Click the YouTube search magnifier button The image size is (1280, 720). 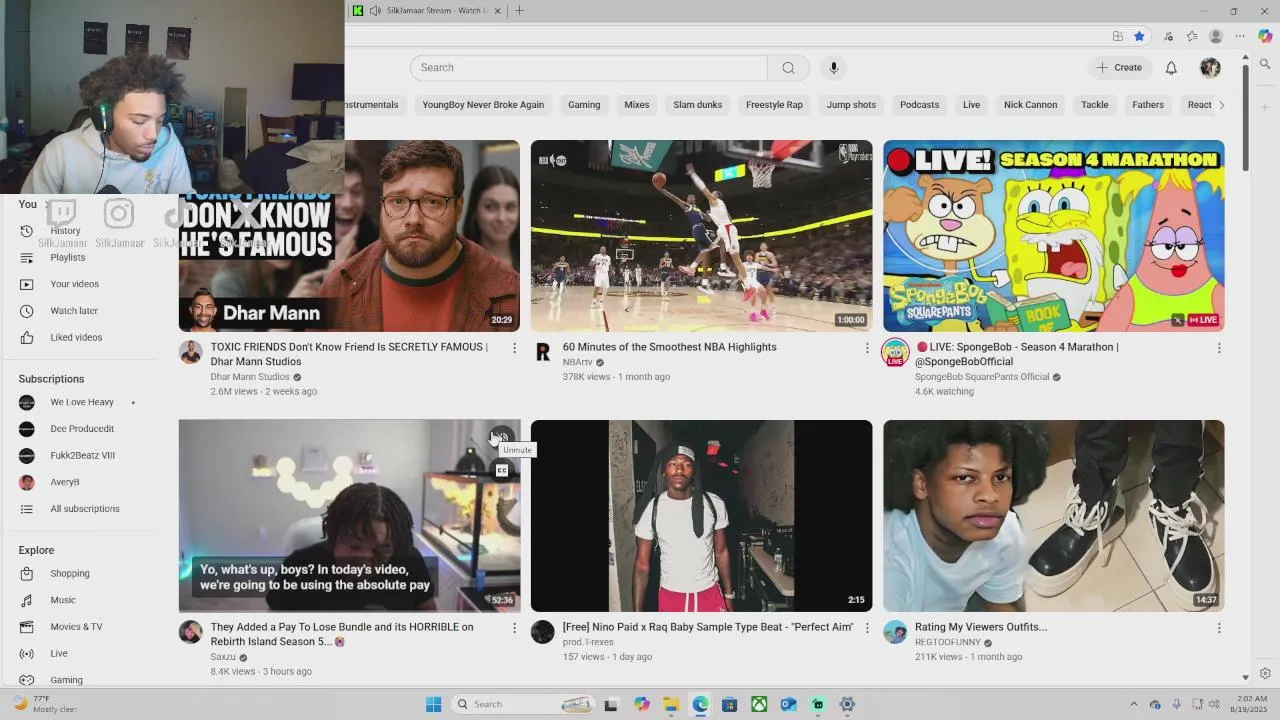point(788,68)
